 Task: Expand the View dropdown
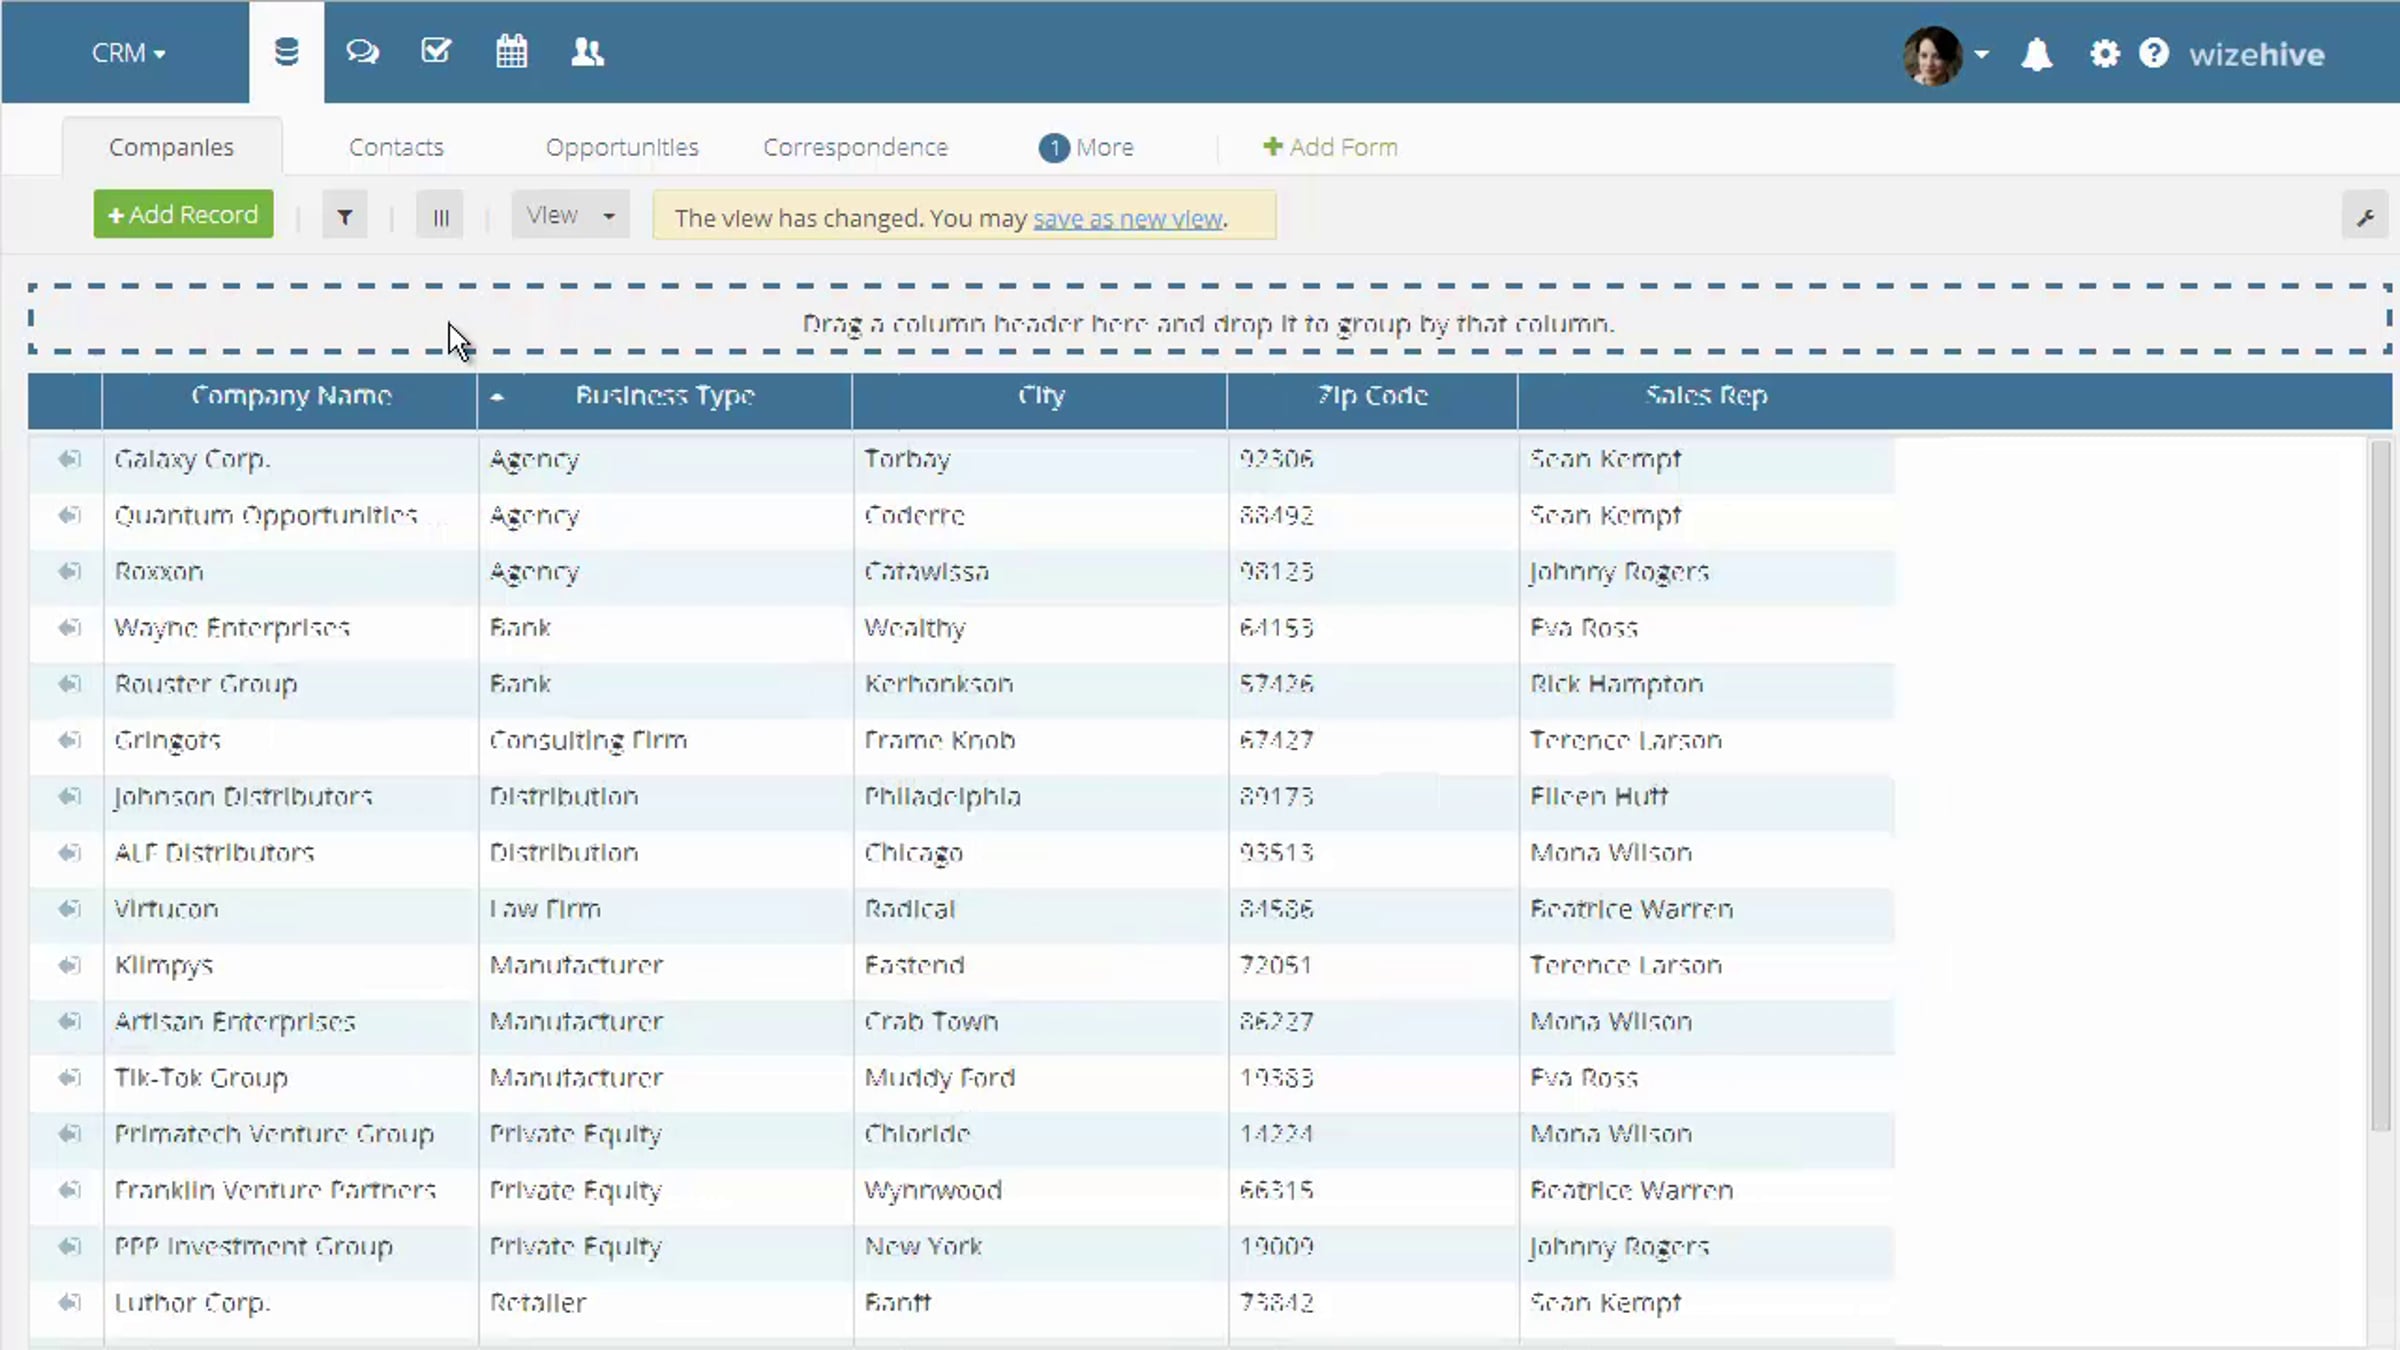tap(570, 215)
